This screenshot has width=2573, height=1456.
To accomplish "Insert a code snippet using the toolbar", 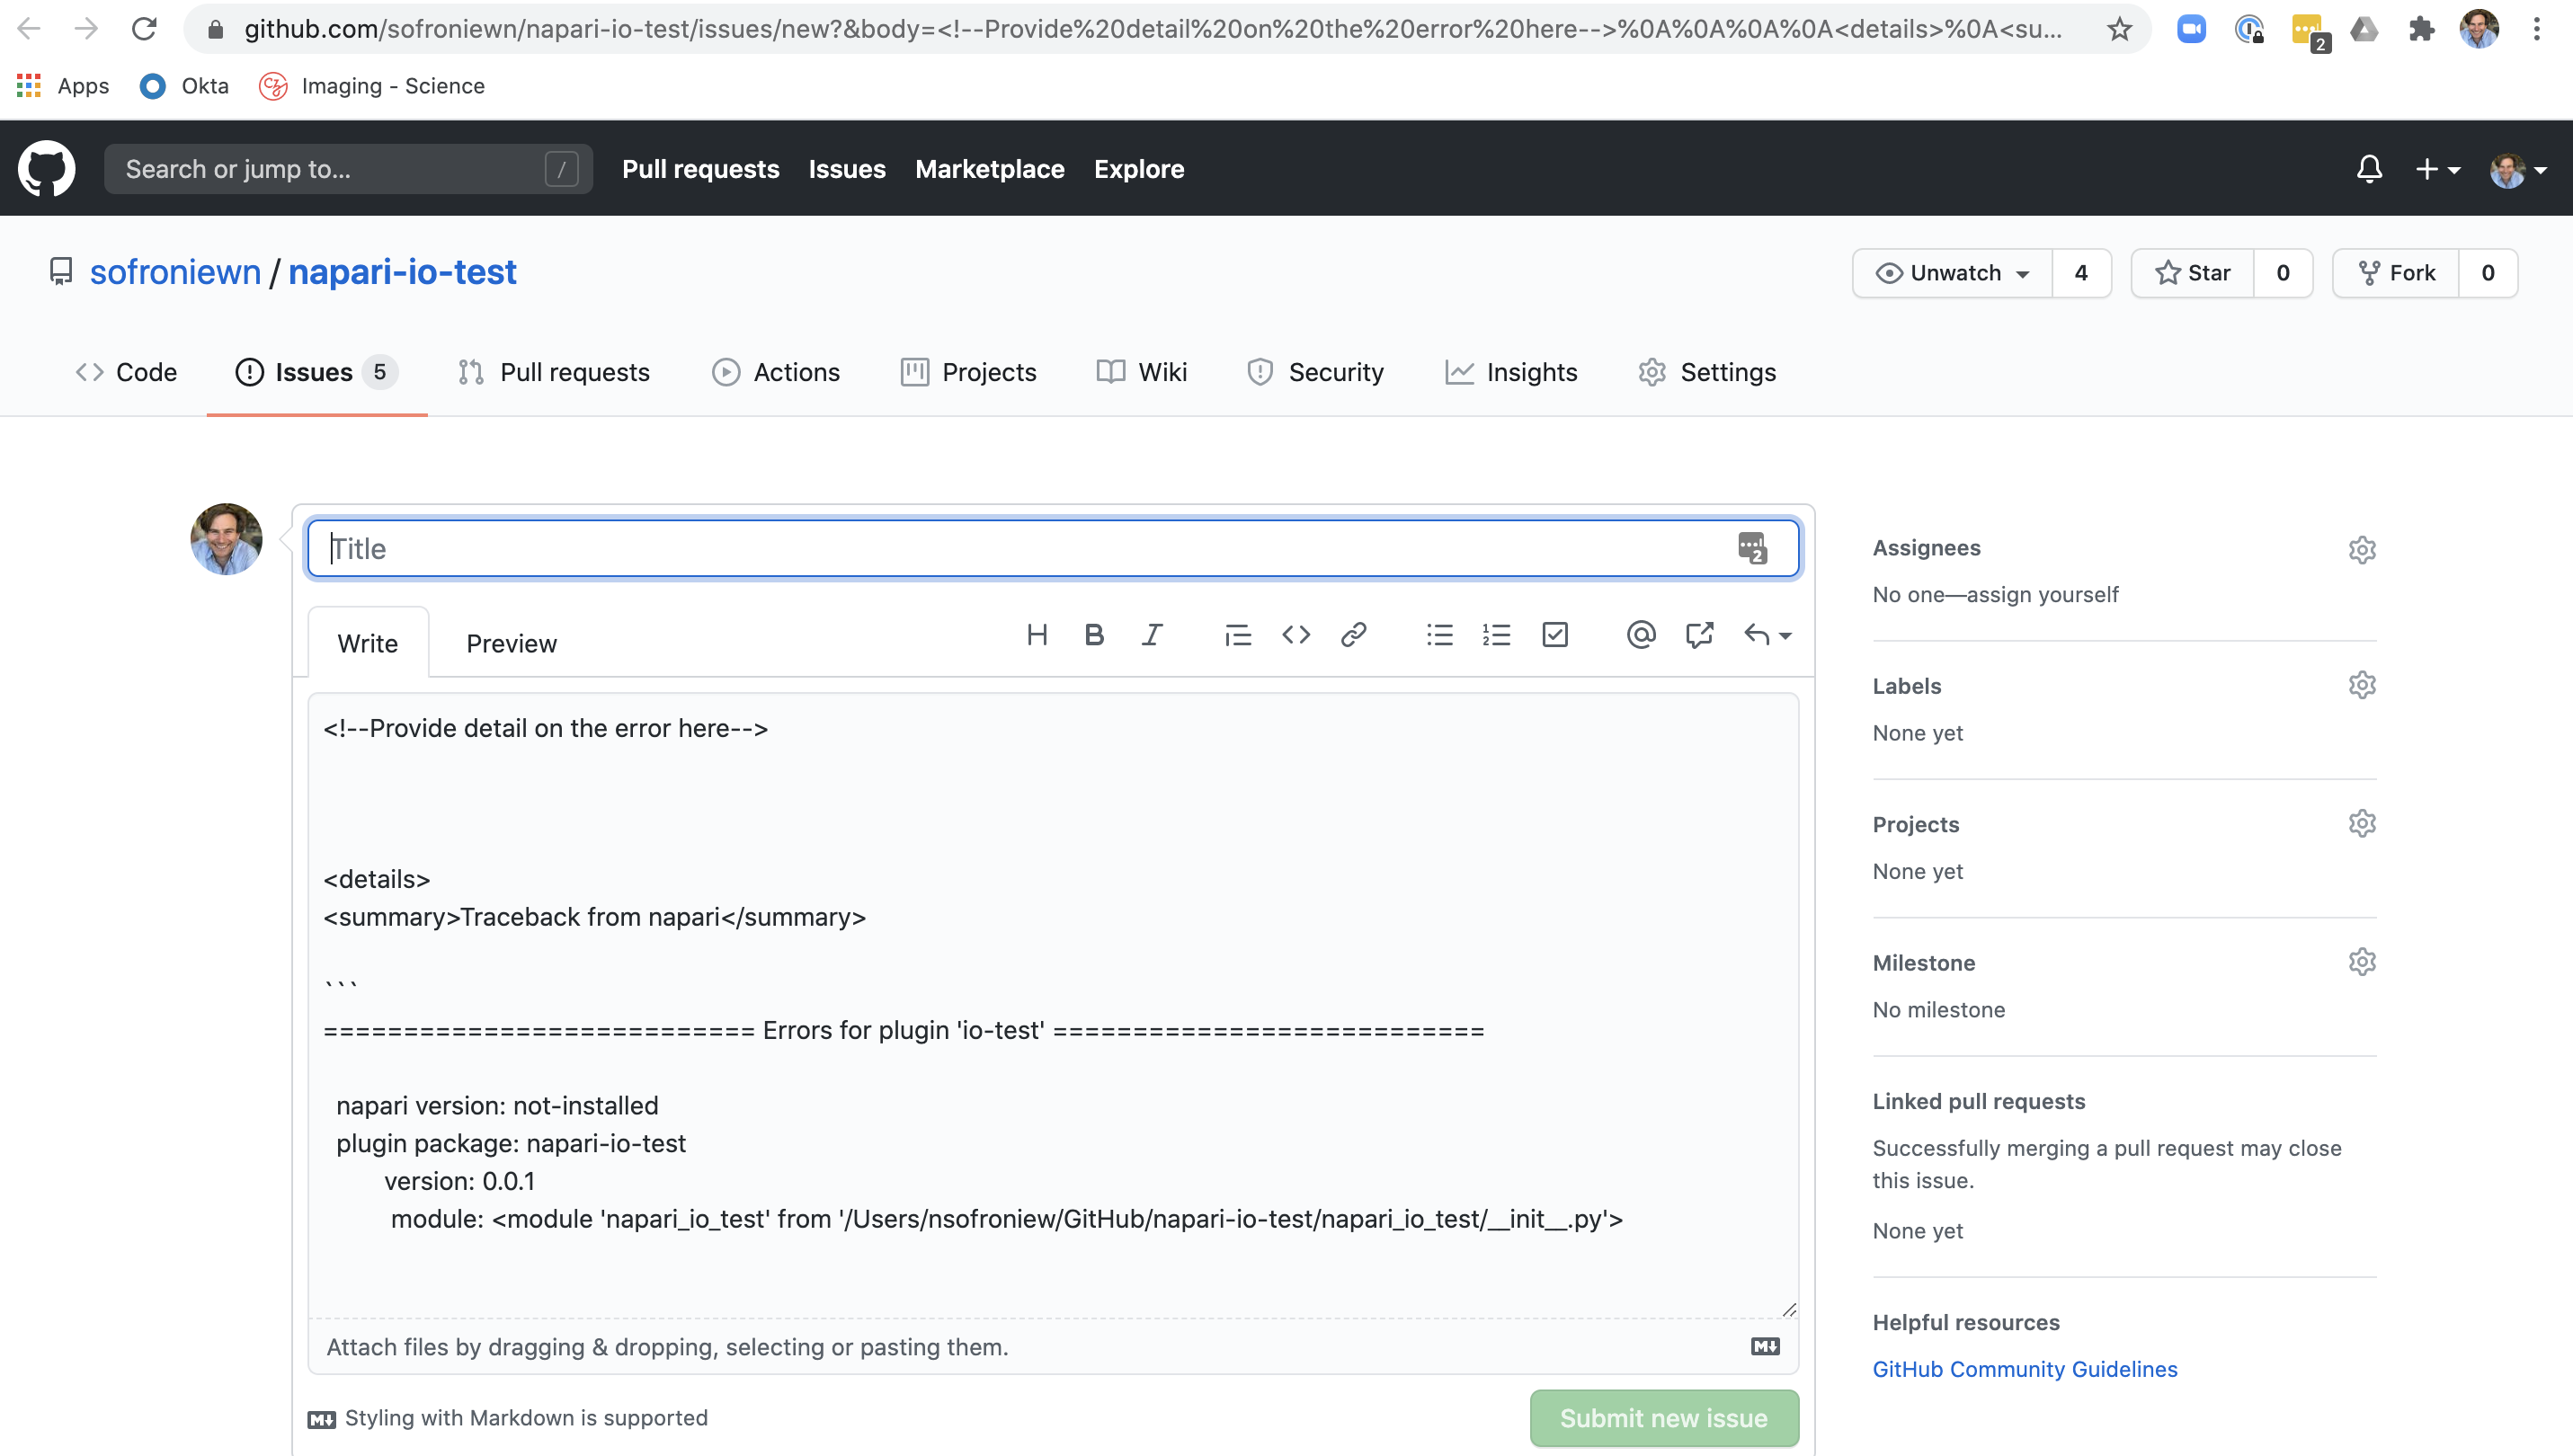I will point(1296,634).
